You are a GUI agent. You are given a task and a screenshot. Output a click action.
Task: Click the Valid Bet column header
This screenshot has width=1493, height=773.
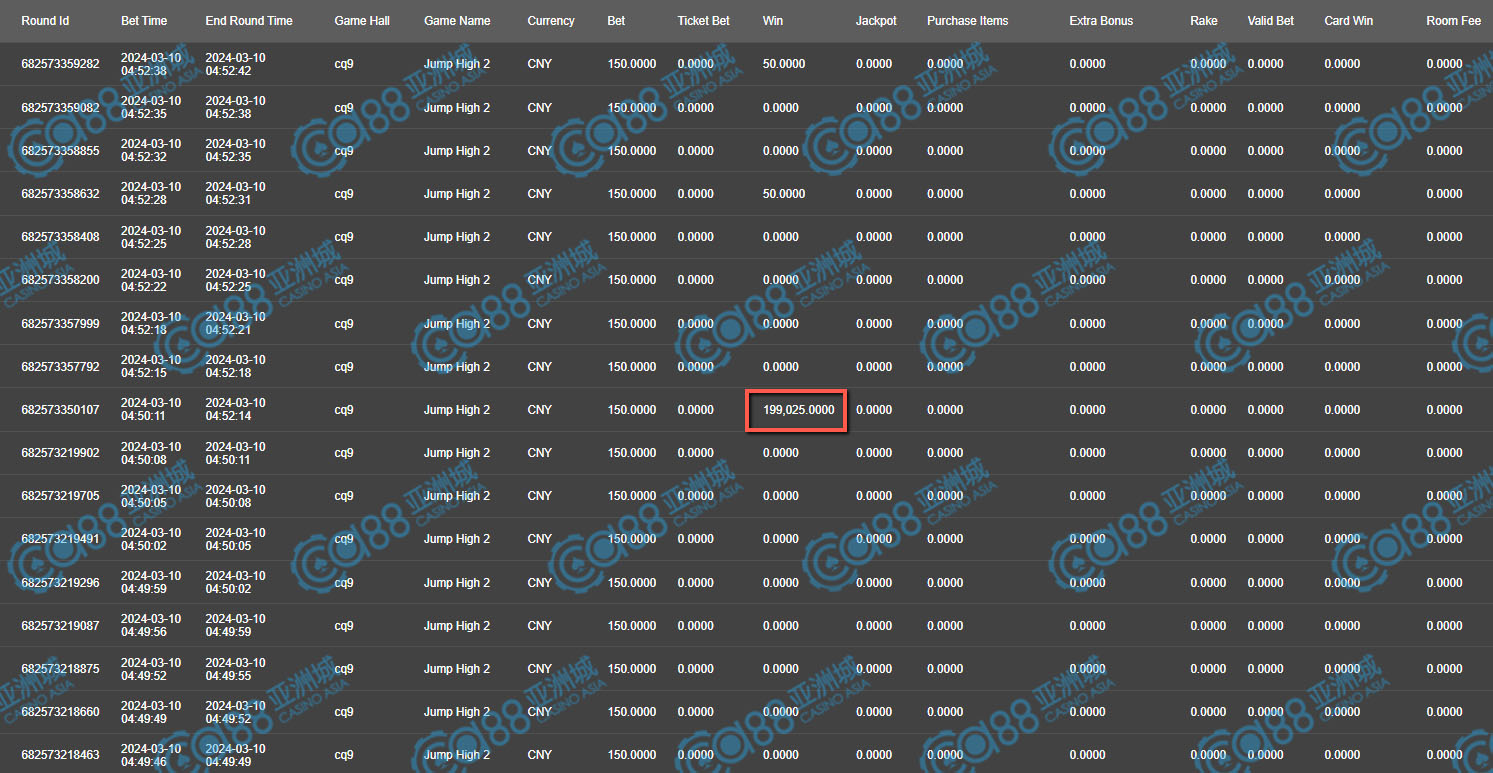[x=1271, y=21]
